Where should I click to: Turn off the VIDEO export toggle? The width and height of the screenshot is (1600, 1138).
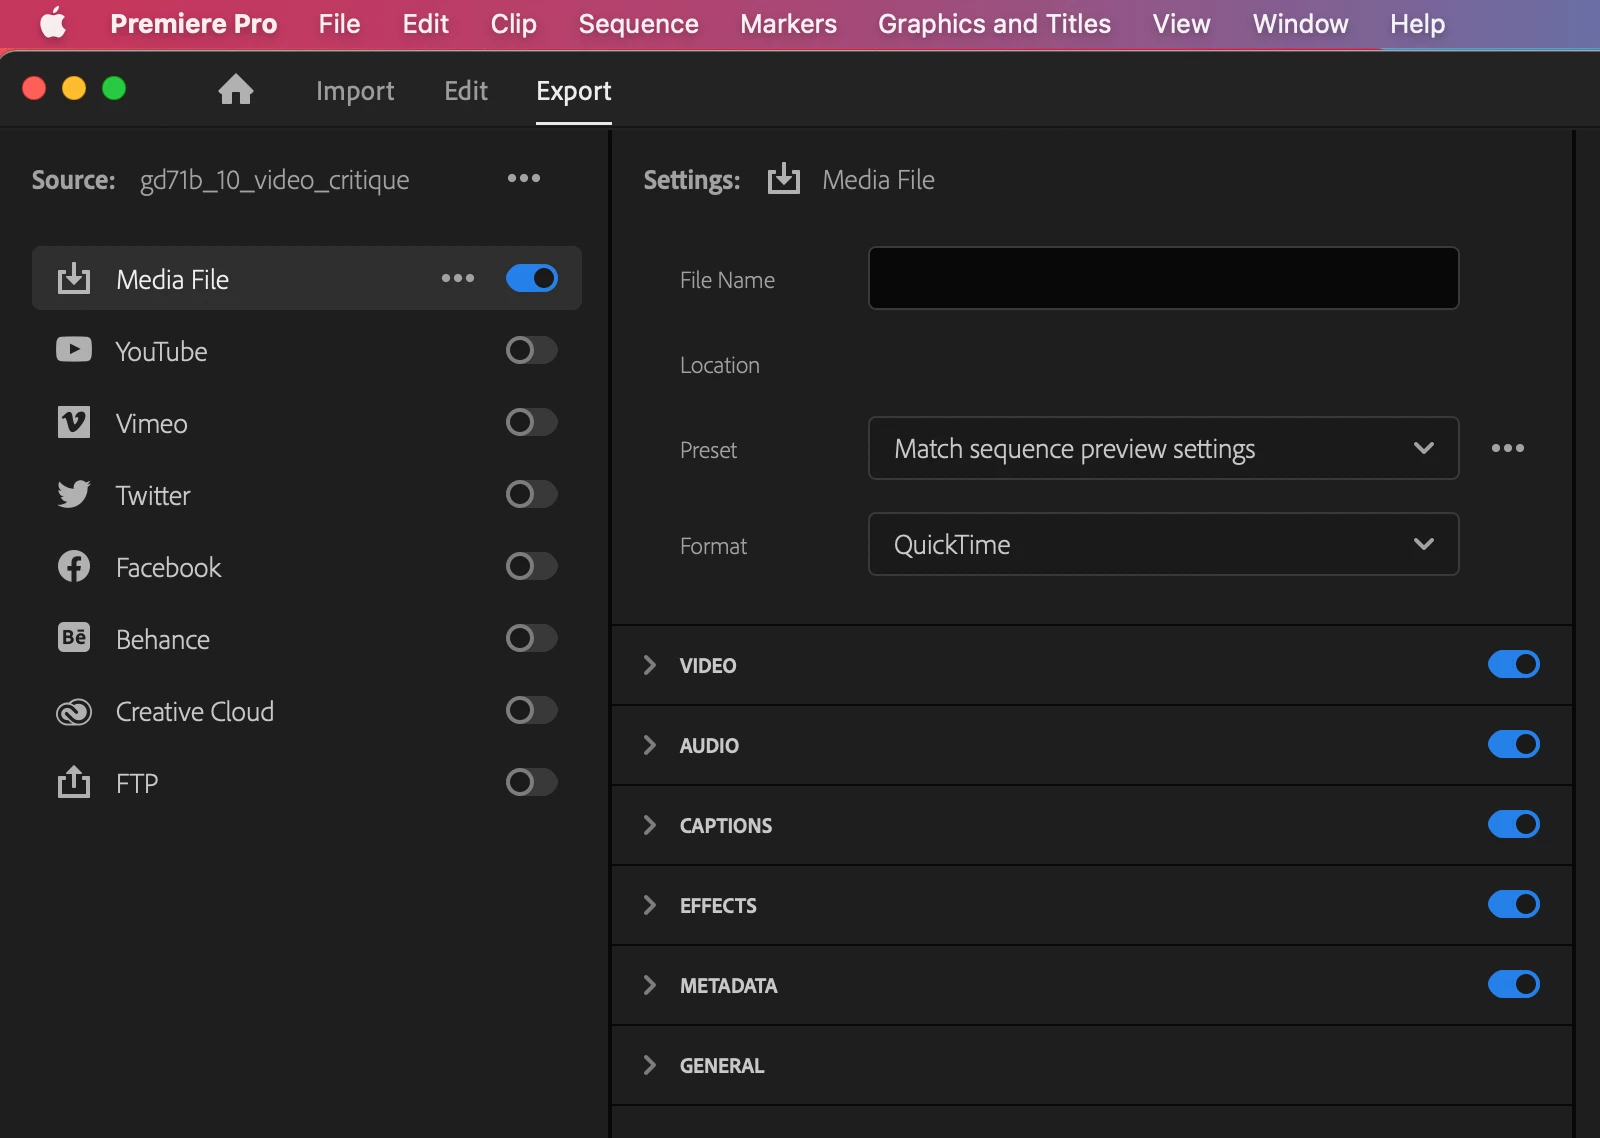(x=1514, y=664)
